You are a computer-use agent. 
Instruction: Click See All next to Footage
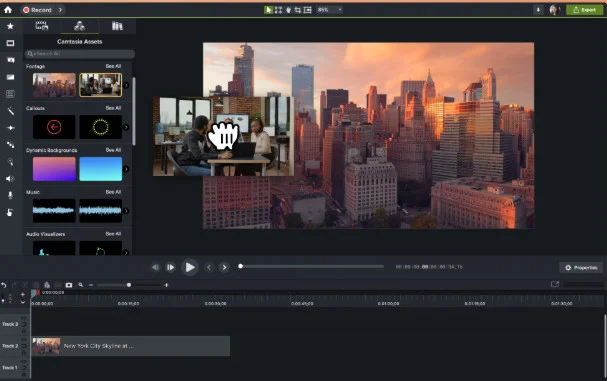click(113, 66)
